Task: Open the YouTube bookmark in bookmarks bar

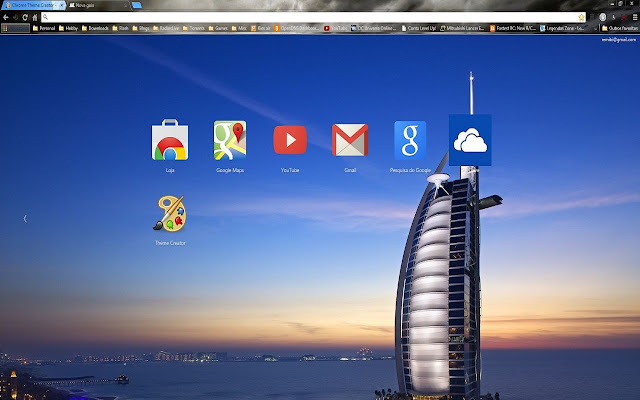Action: (335, 28)
